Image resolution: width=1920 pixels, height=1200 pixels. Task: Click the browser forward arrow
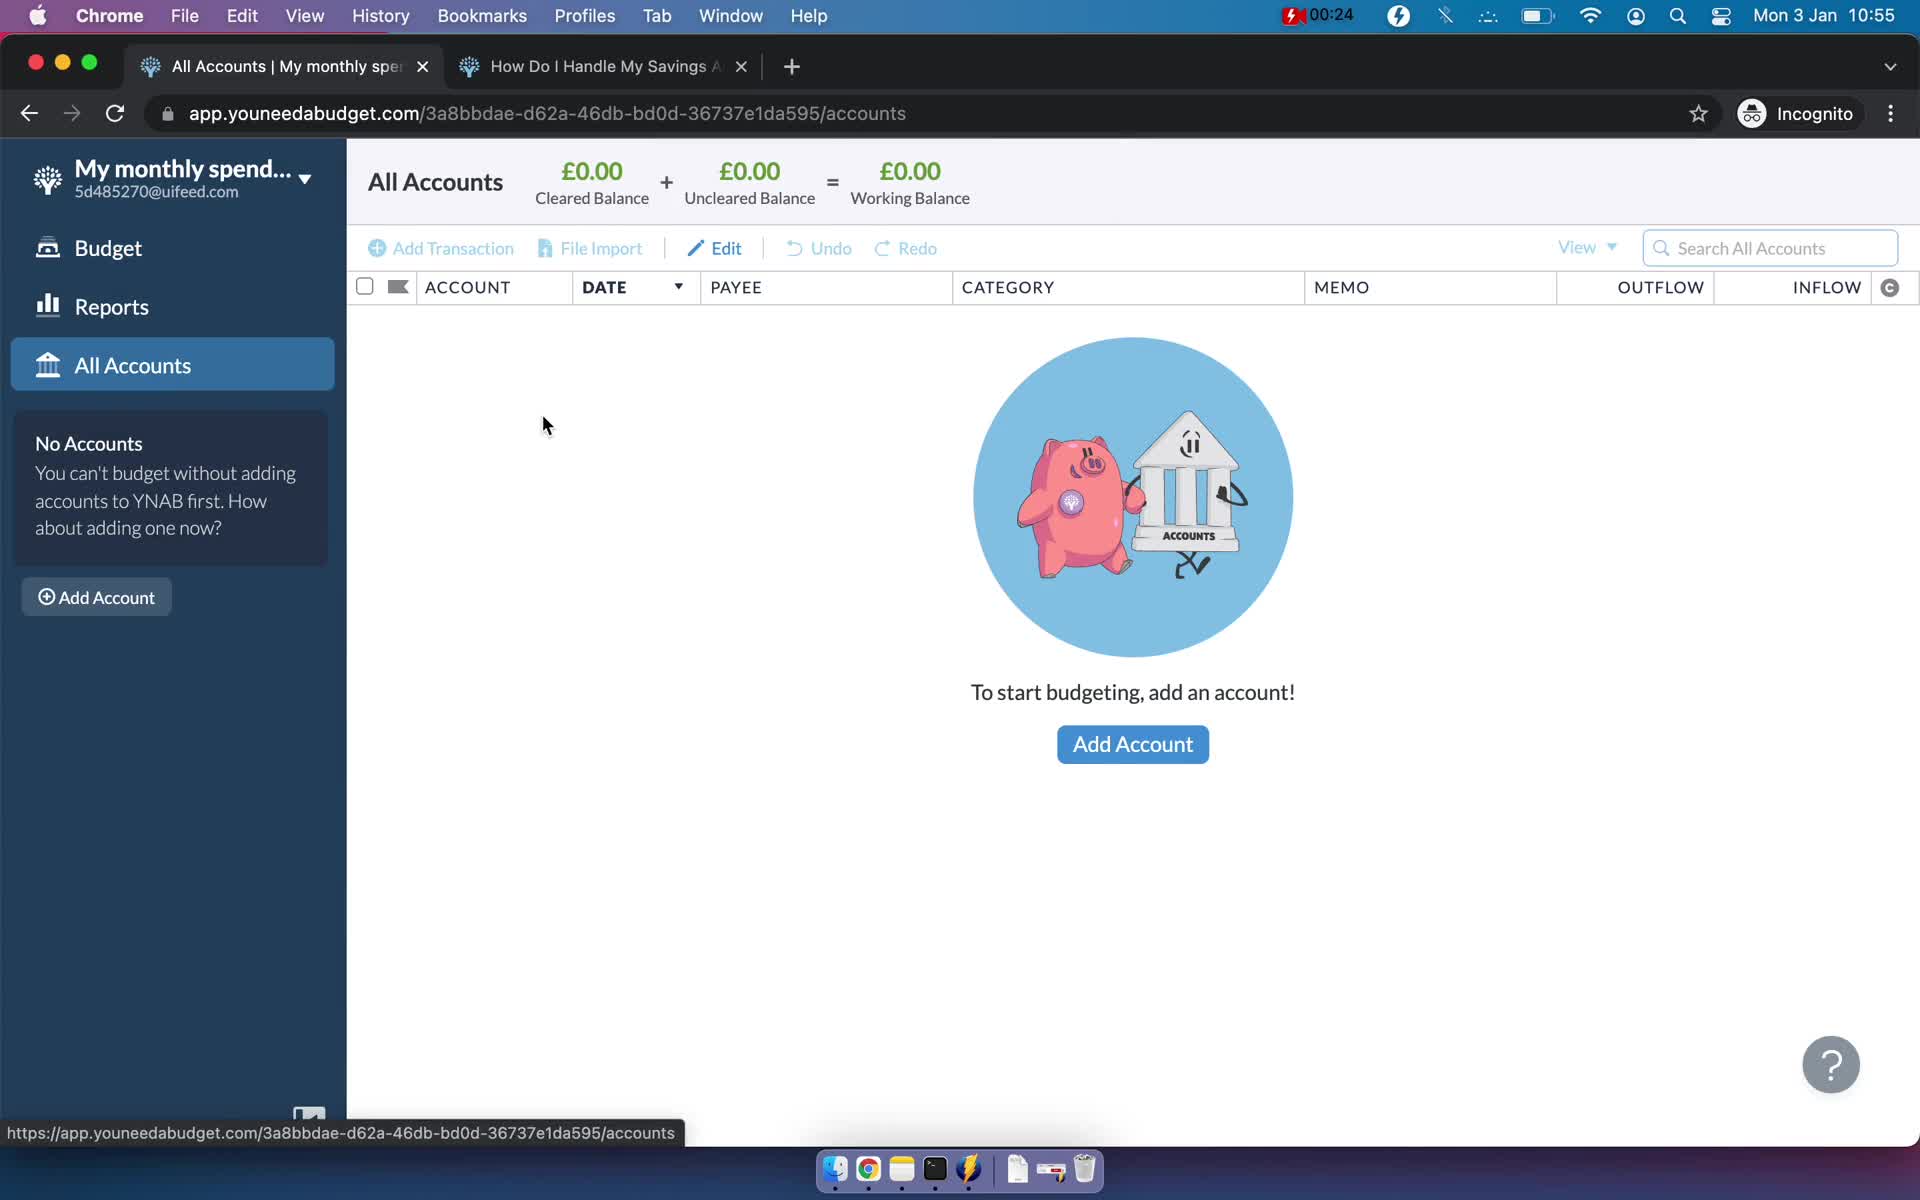click(x=72, y=113)
